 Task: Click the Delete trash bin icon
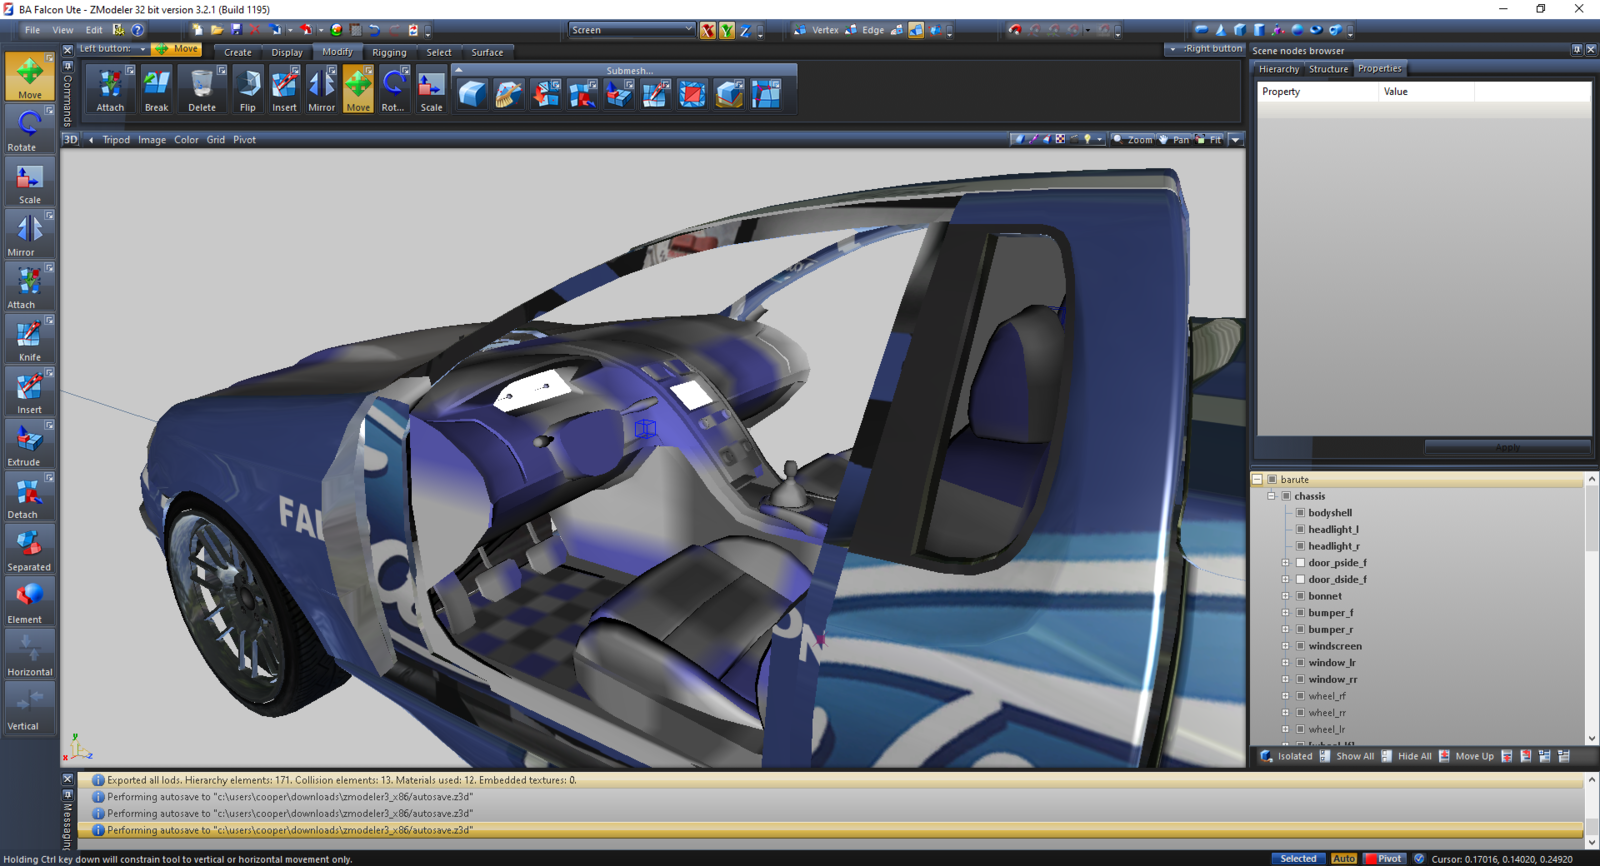tap(202, 88)
